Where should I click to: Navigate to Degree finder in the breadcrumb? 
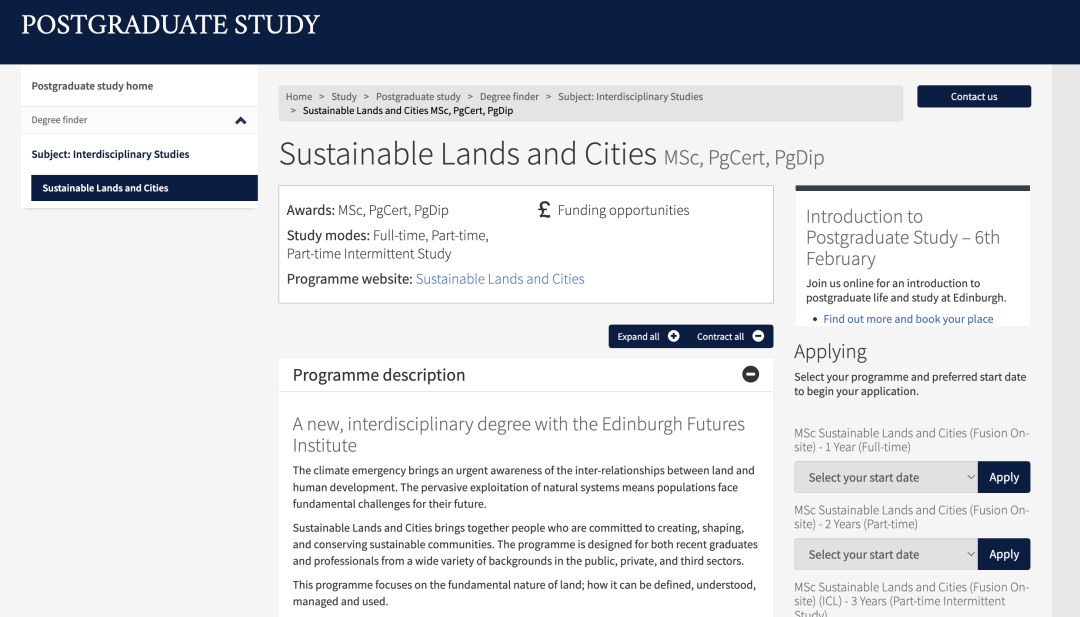coord(509,97)
